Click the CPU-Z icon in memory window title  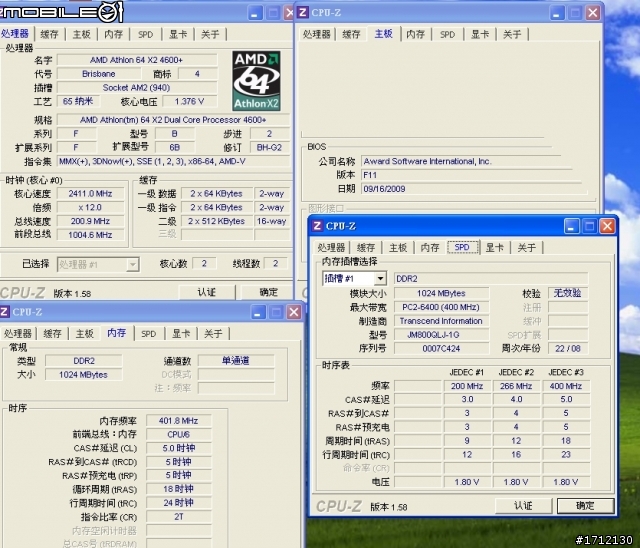(4, 312)
